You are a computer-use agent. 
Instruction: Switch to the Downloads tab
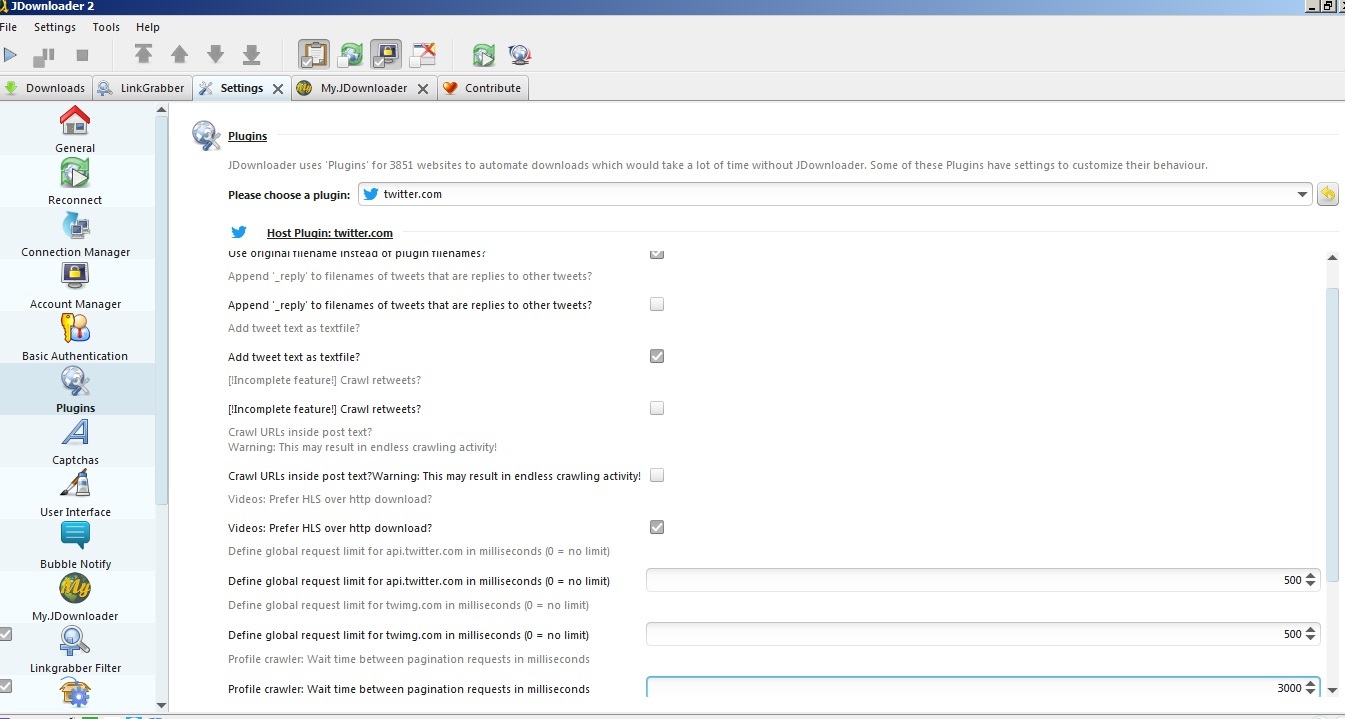[x=46, y=88]
